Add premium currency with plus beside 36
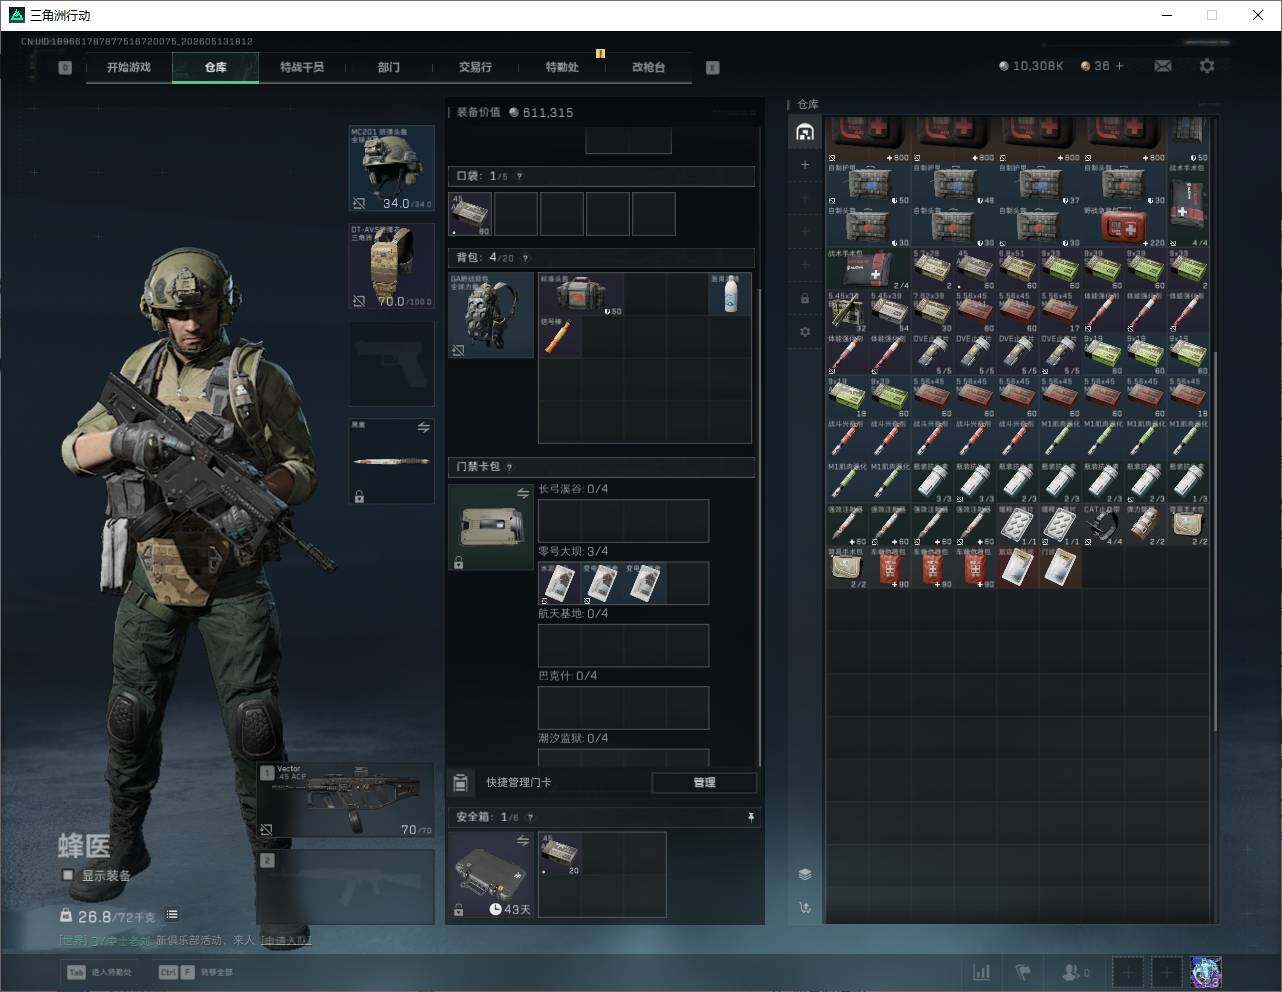The width and height of the screenshot is (1282, 992). pyautogui.click(x=1120, y=66)
